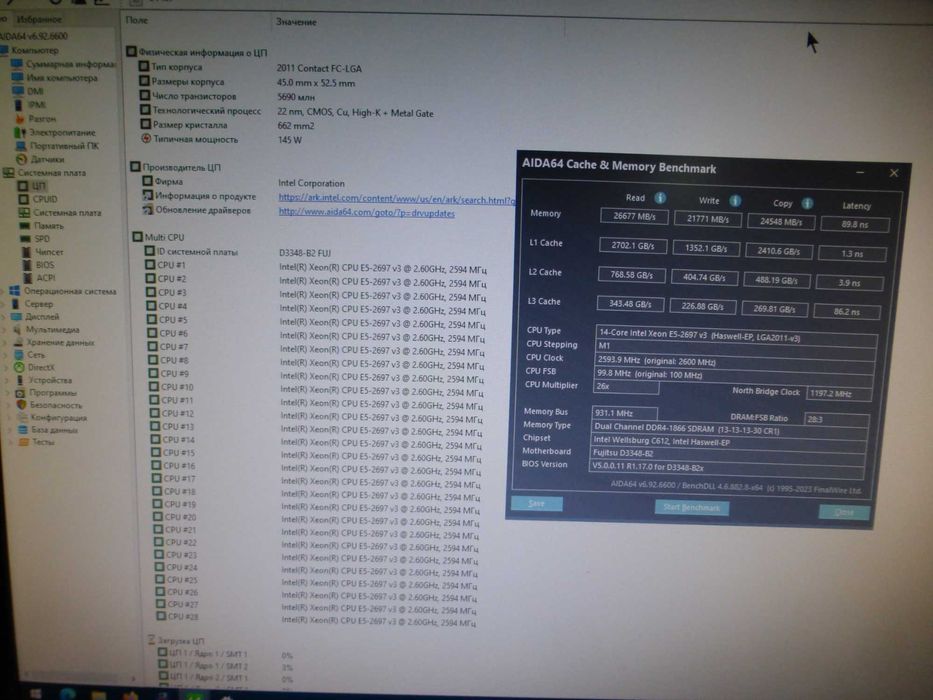The image size is (933, 700).
Task: Click the Разгон flame icon
Action: (20, 119)
